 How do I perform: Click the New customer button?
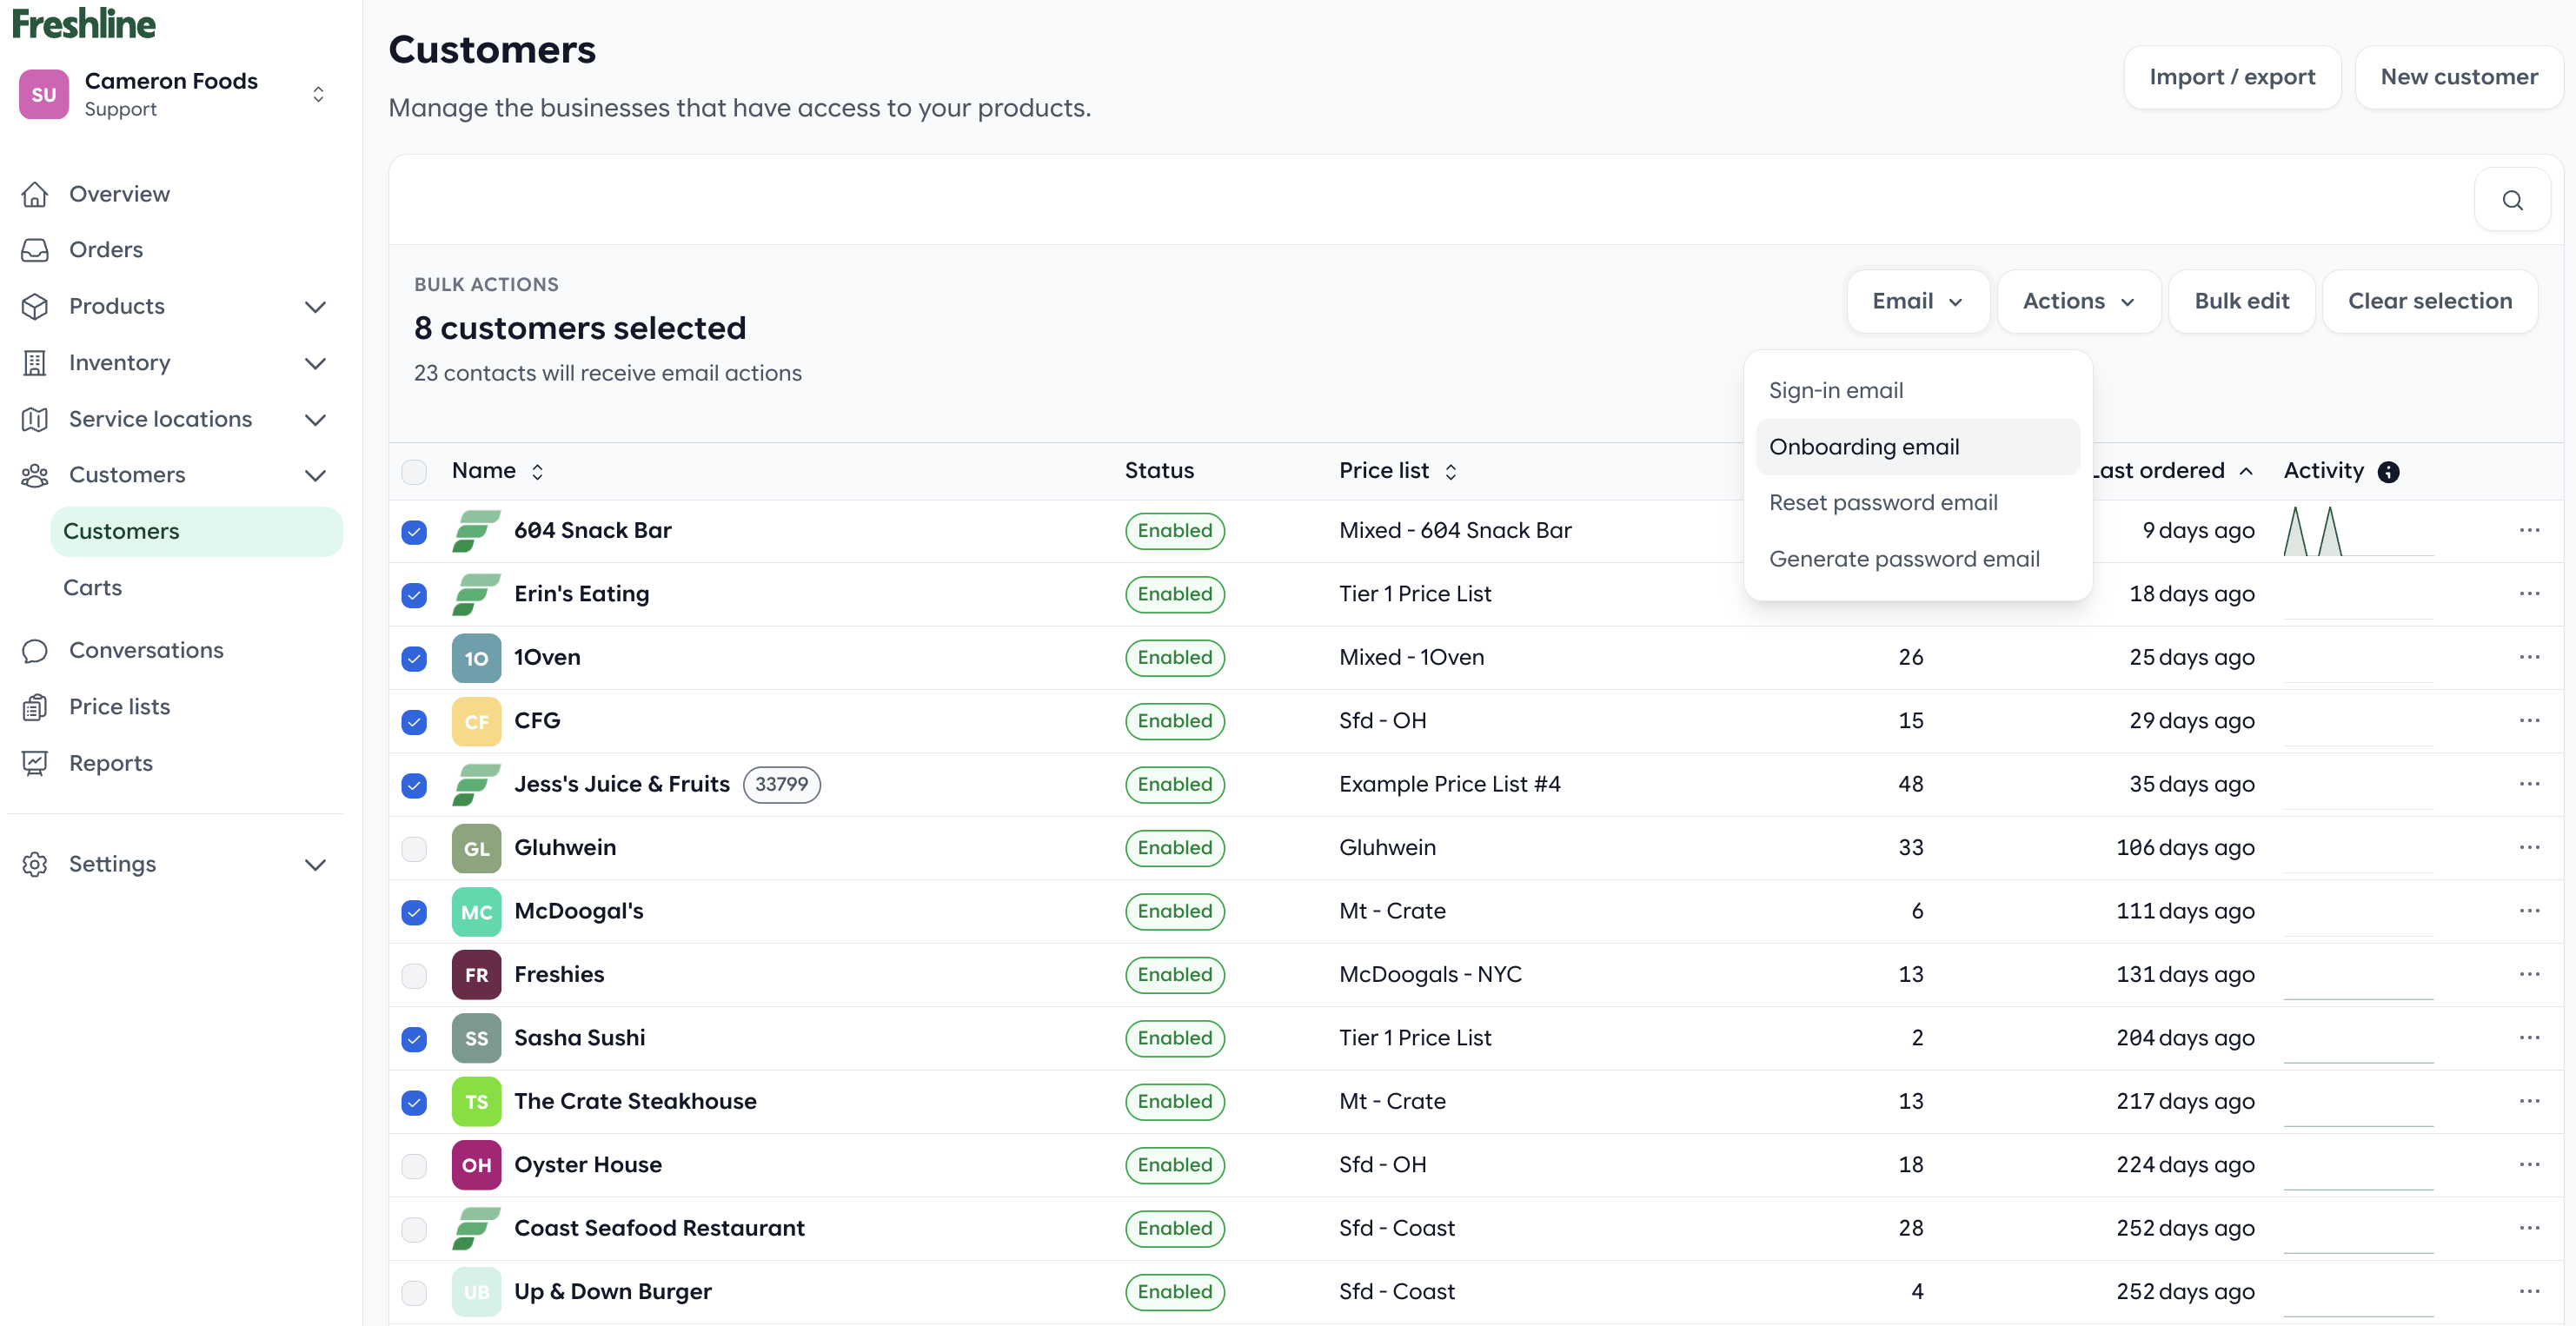click(2459, 76)
